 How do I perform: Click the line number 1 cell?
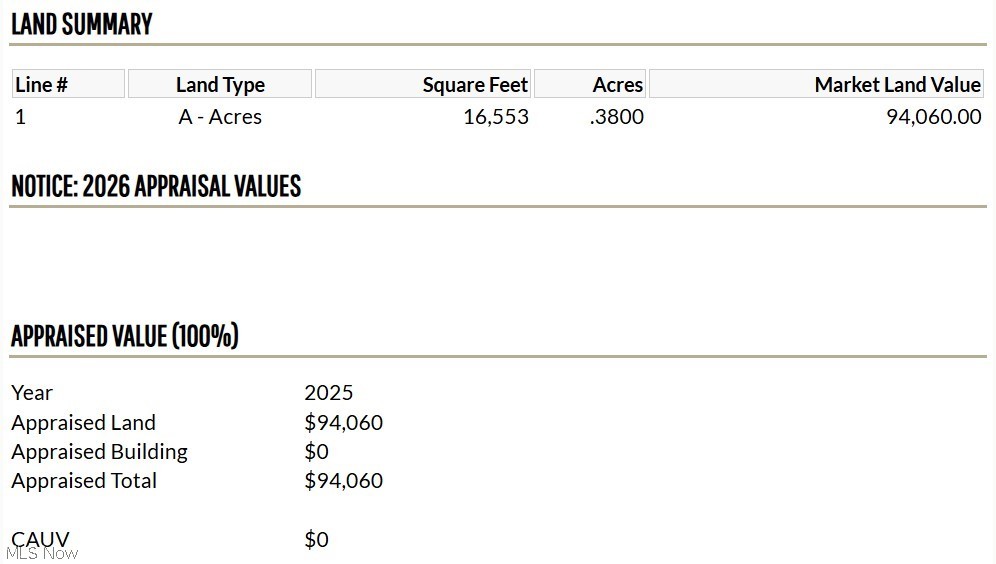coord(20,117)
